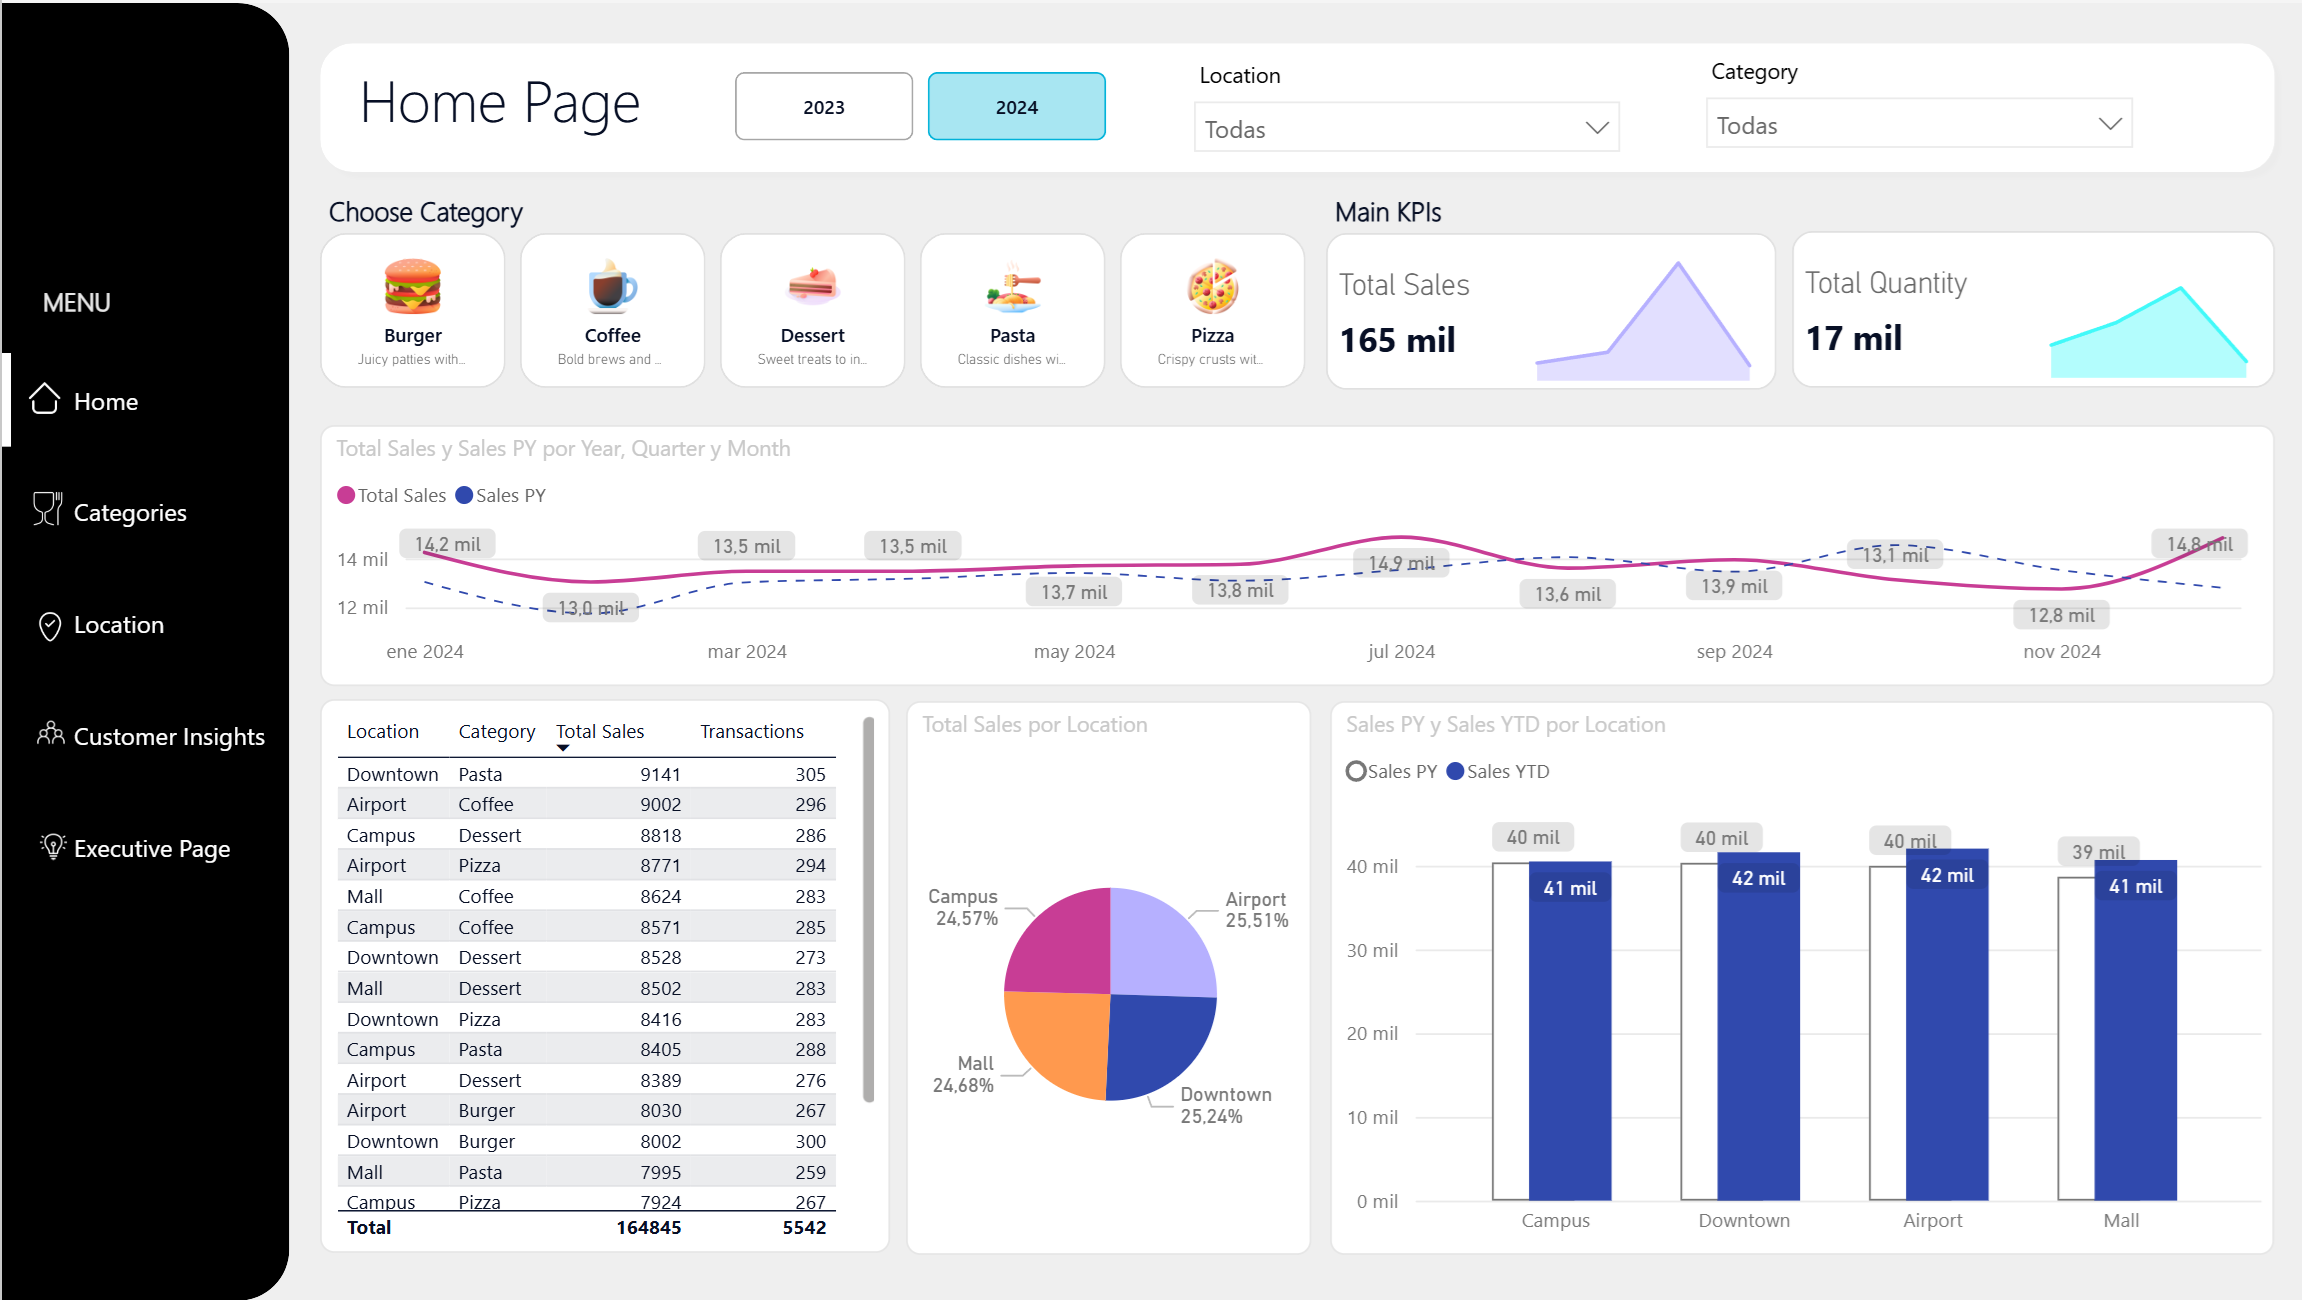Open the Categories page from sidebar
Screen dimensions: 2302x1300
[x=129, y=512]
